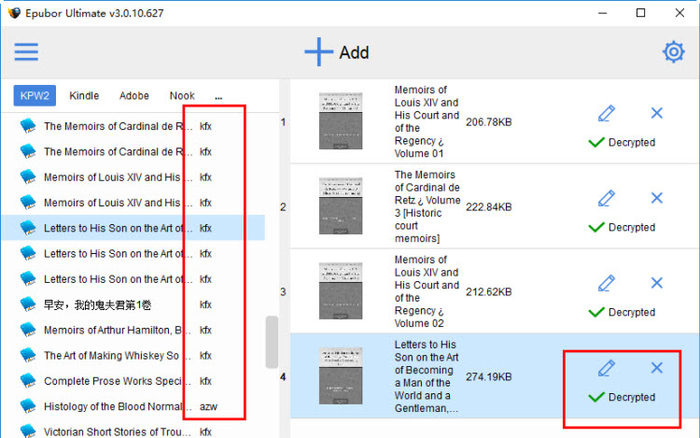The width and height of the screenshot is (700, 438).
Task: Edit metadata of Memoirs of Cardinal de Retz Volume 3
Action: (606, 198)
